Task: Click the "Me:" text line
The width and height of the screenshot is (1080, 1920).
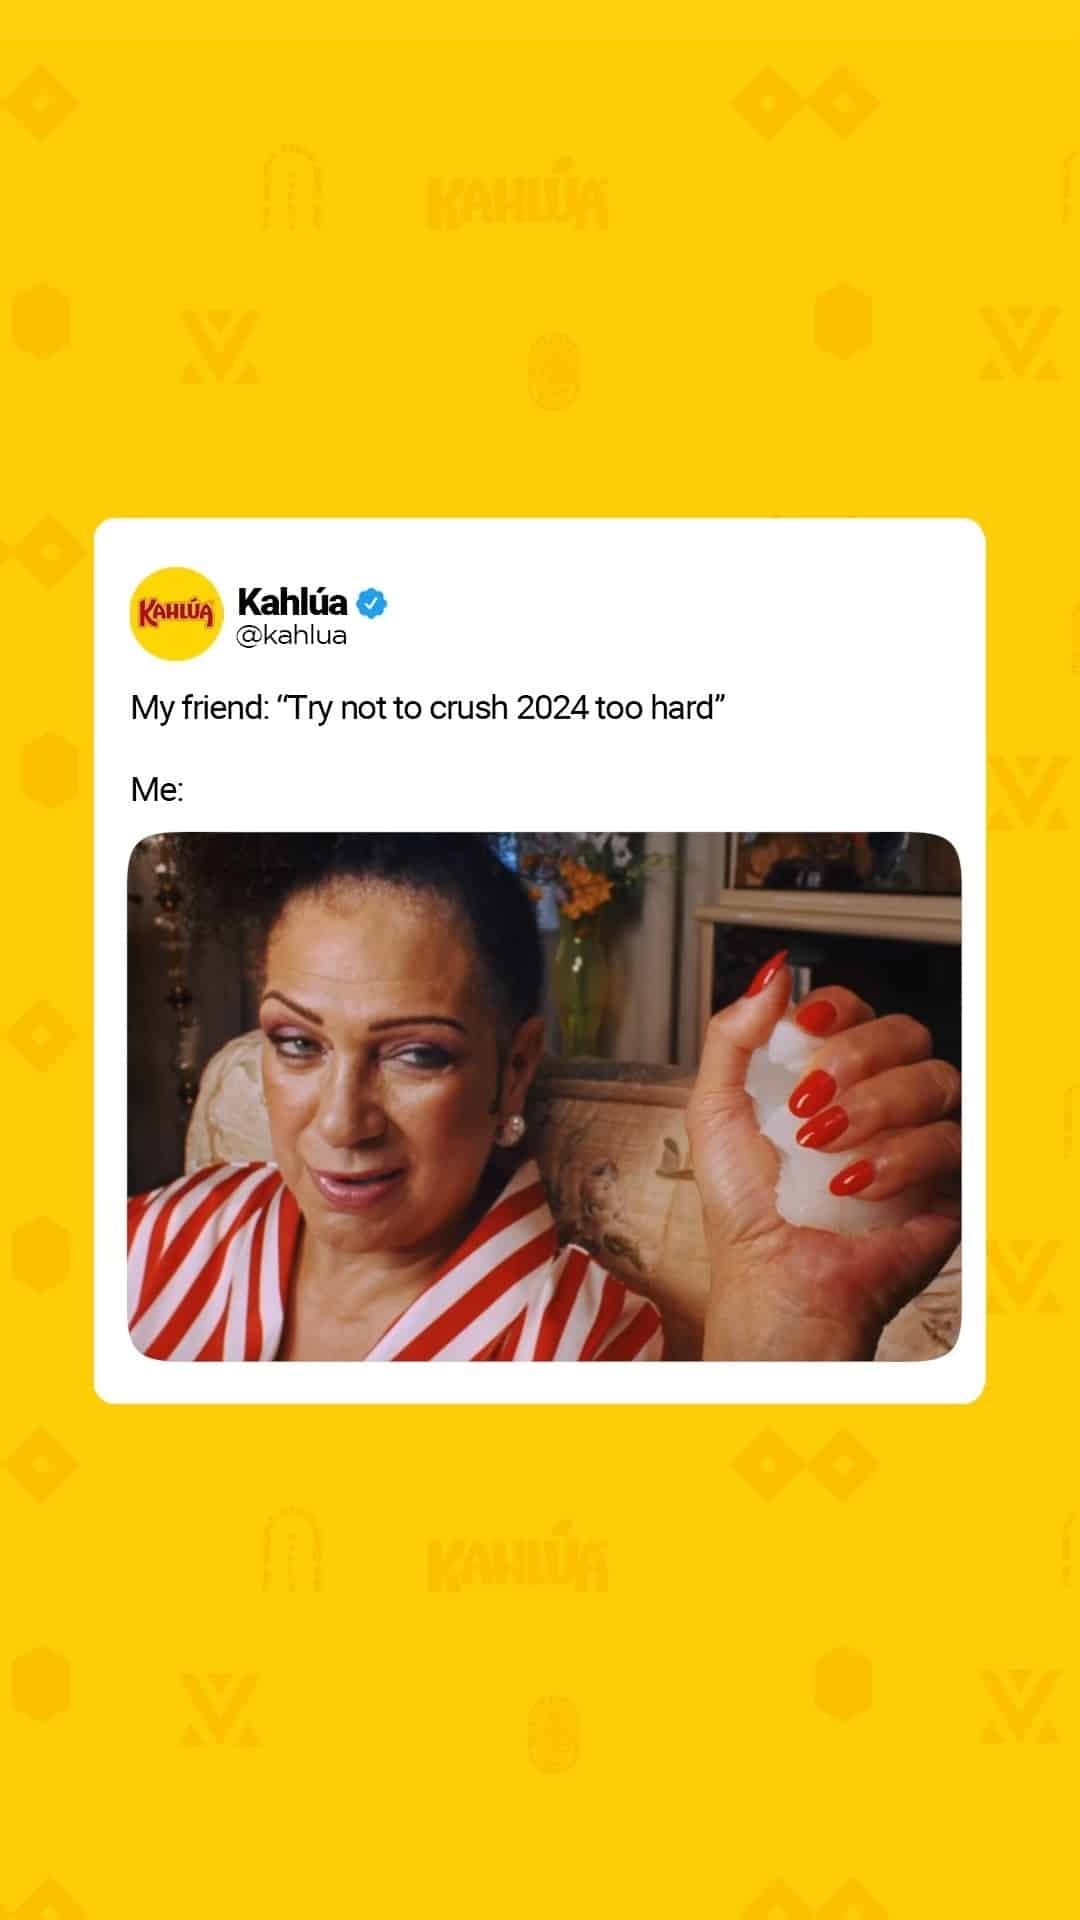Action: (157, 790)
